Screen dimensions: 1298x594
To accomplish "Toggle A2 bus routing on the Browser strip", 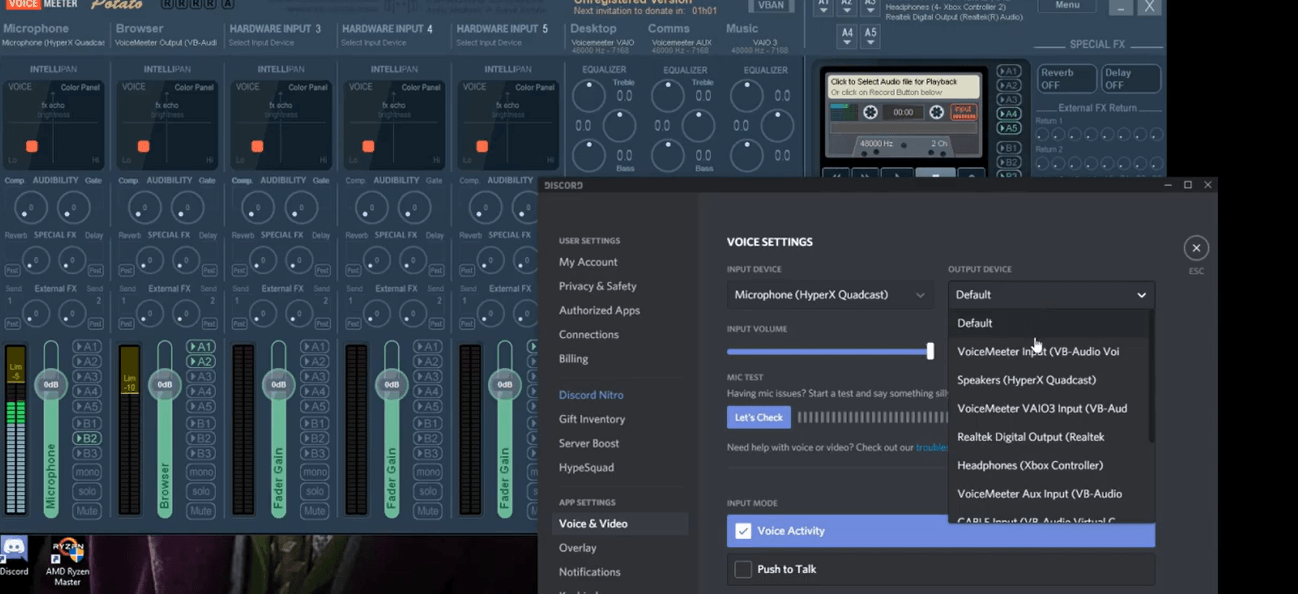I will click(x=201, y=362).
